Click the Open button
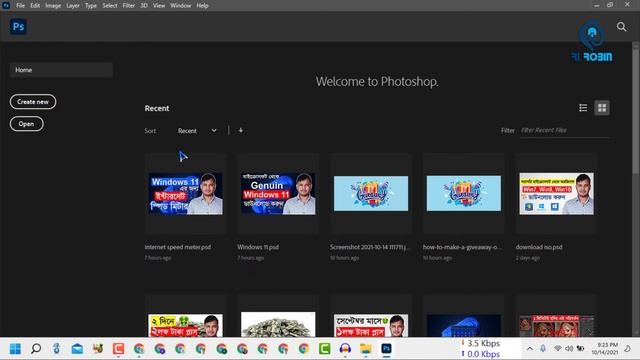 [x=27, y=124]
